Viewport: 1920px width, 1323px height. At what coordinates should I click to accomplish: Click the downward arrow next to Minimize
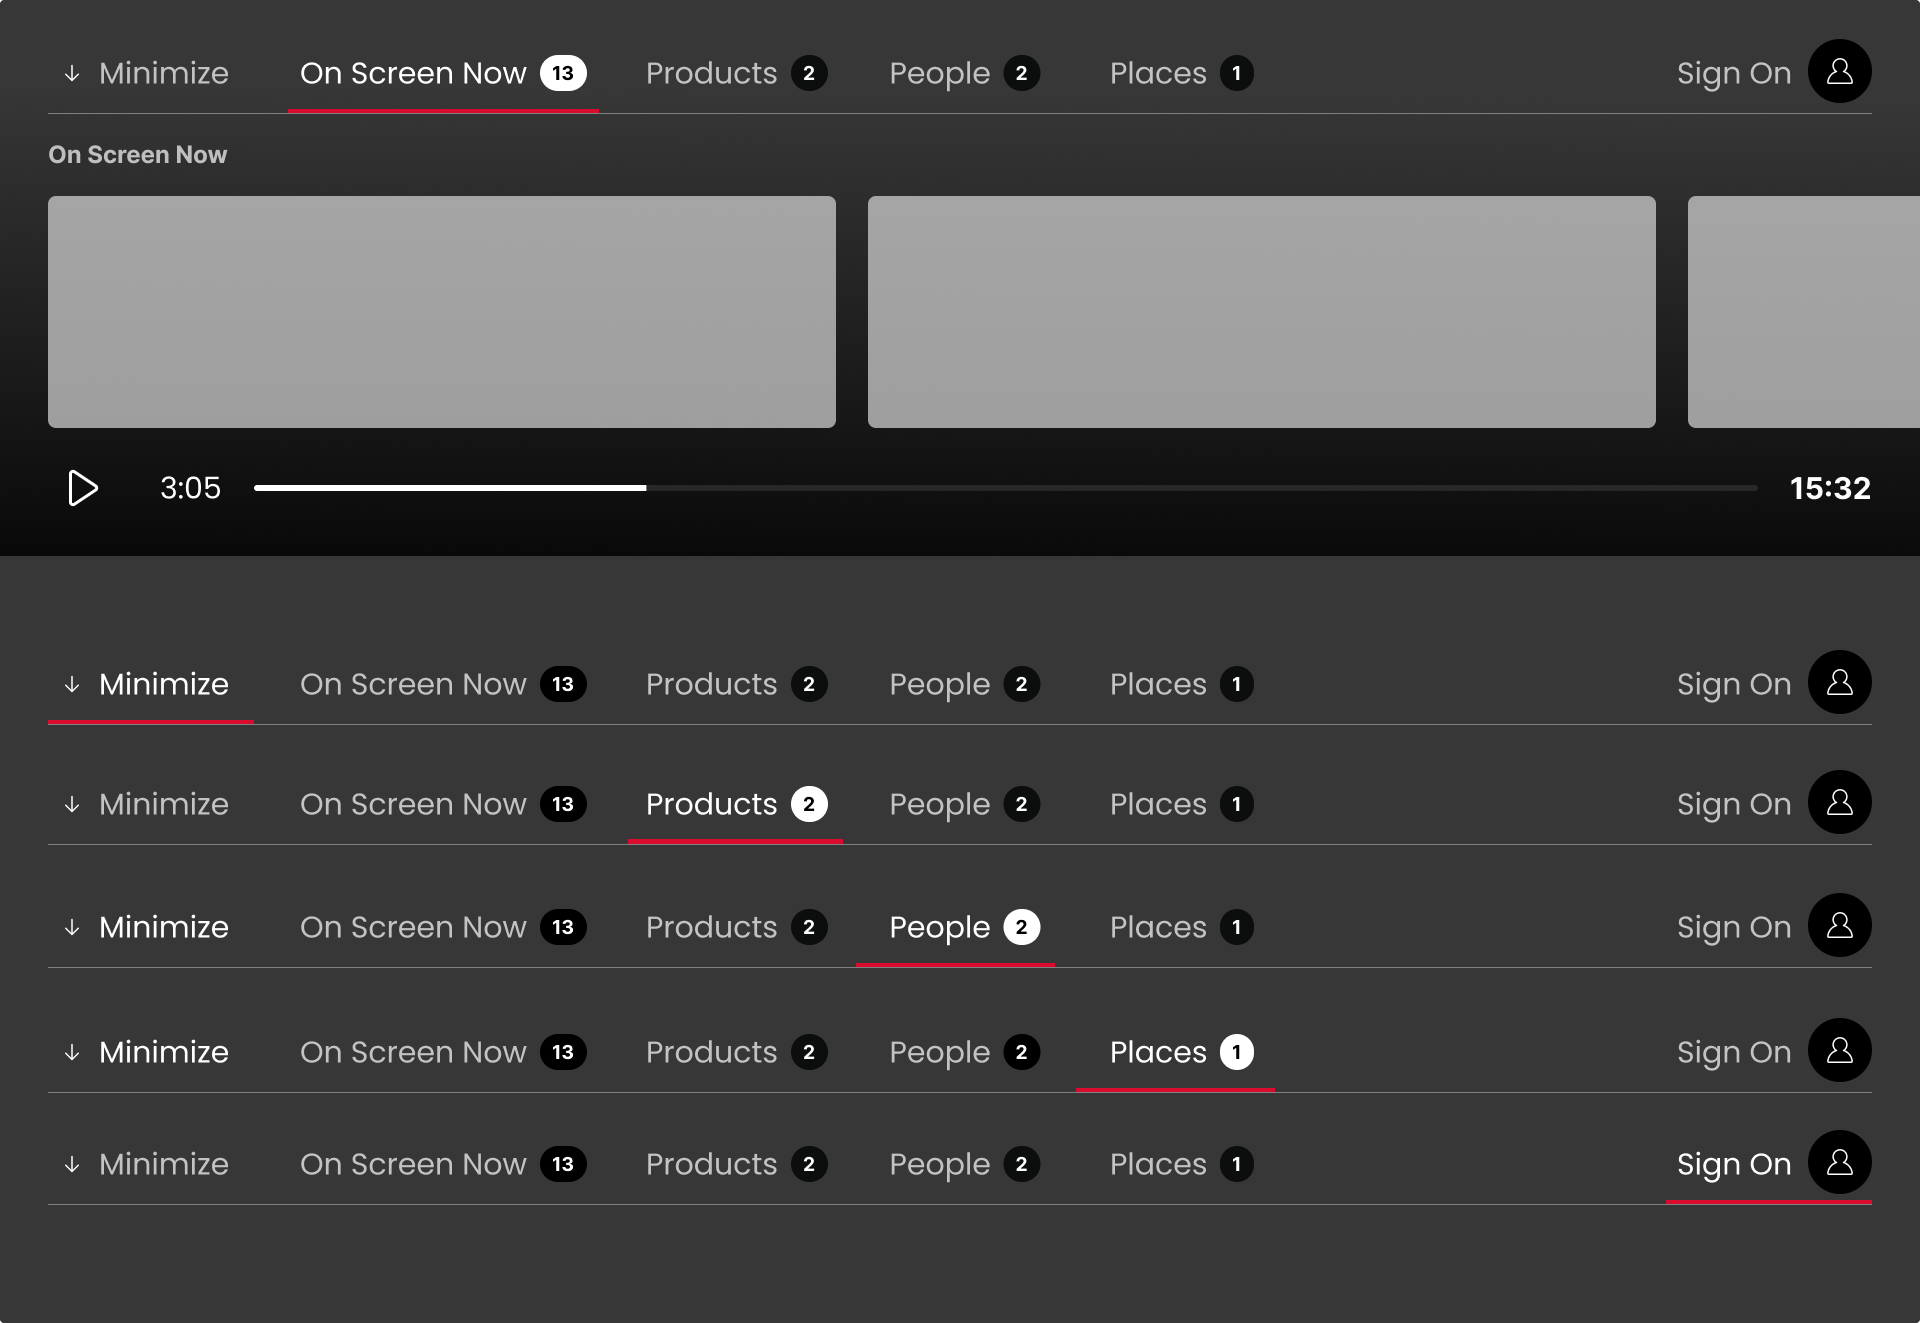[x=71, y=72]
